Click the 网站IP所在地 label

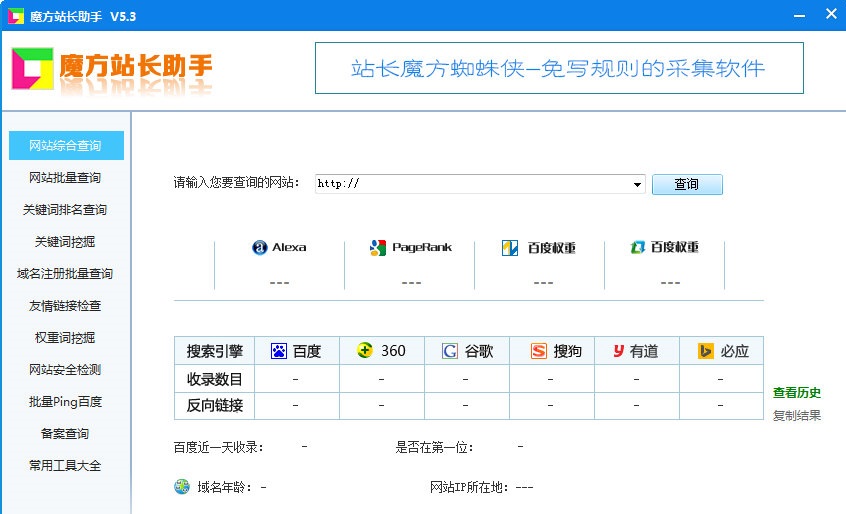click(469, 487)
